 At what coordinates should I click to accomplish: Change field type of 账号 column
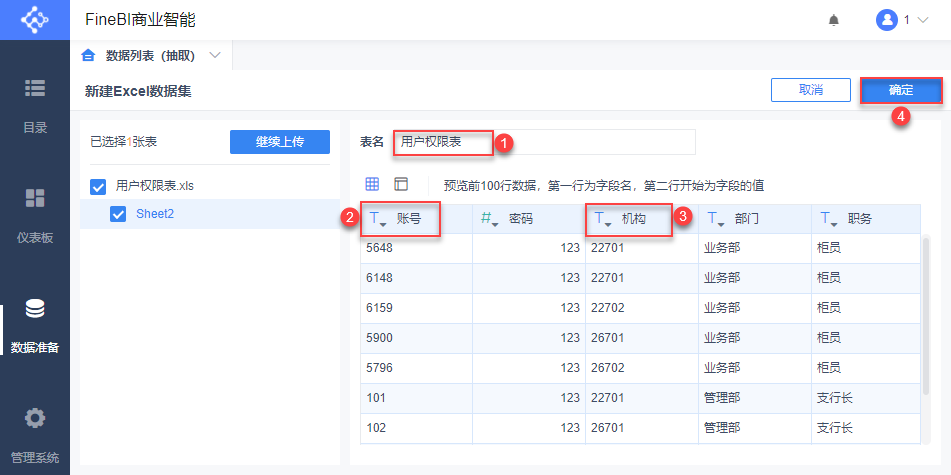378,220
